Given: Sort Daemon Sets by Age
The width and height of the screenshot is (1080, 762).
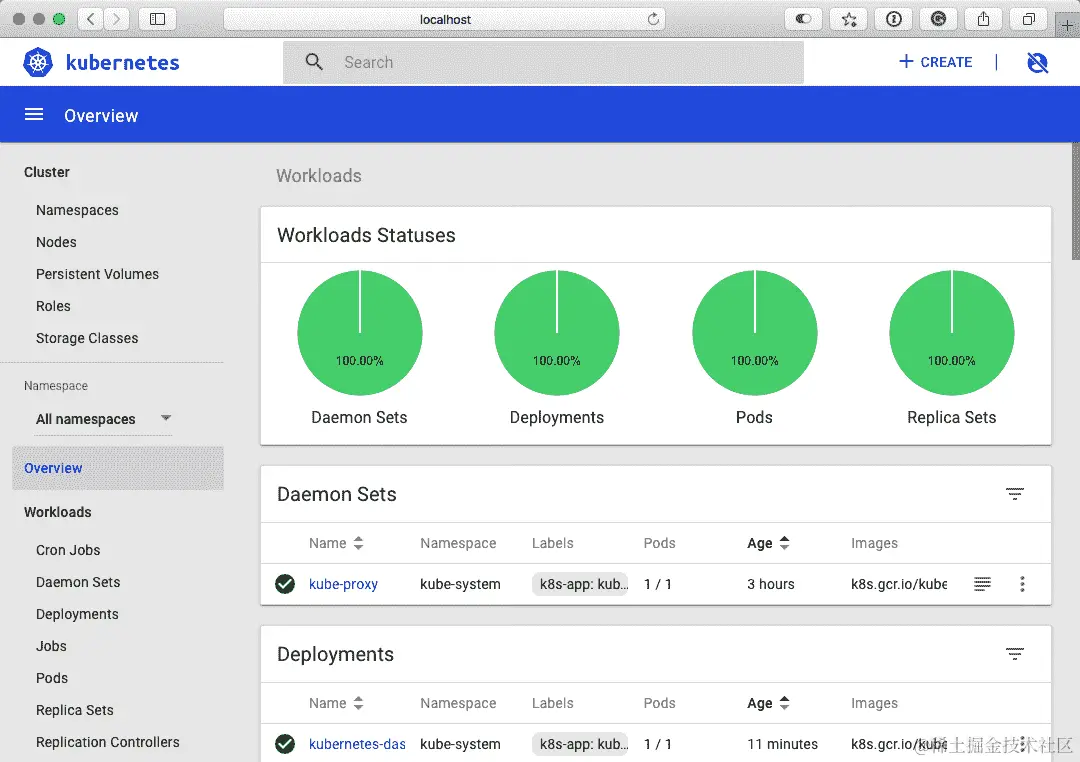Looking at the screenshot, I should coord(768,543).
